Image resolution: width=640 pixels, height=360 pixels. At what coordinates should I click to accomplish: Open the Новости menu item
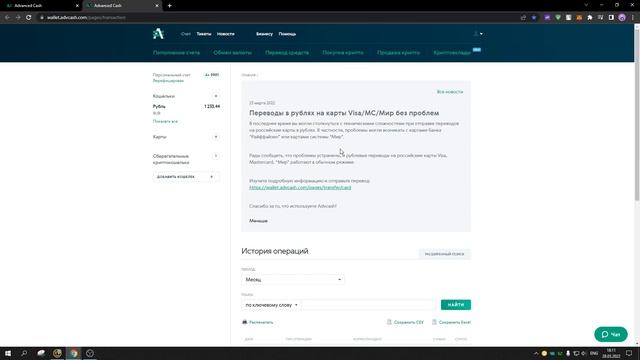coord(226,34)
